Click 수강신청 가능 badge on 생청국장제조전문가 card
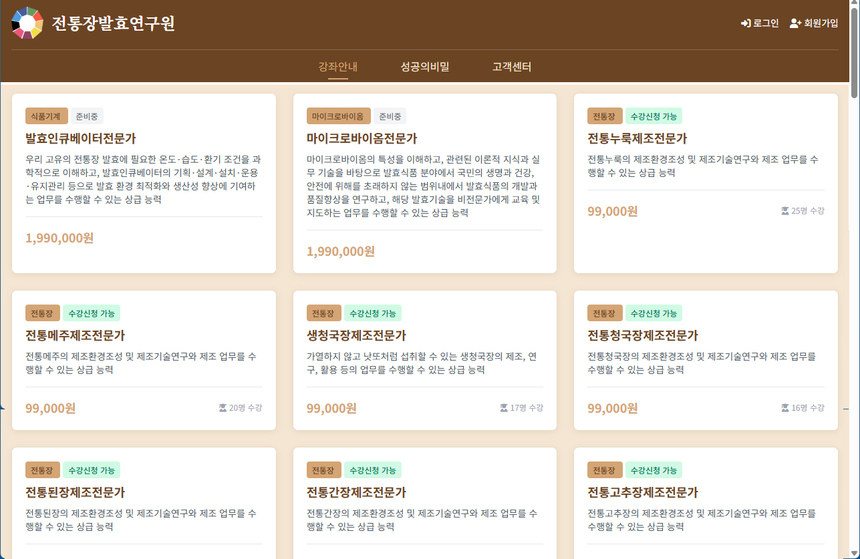This screenshot has height=559, width=860. point(372,313)
